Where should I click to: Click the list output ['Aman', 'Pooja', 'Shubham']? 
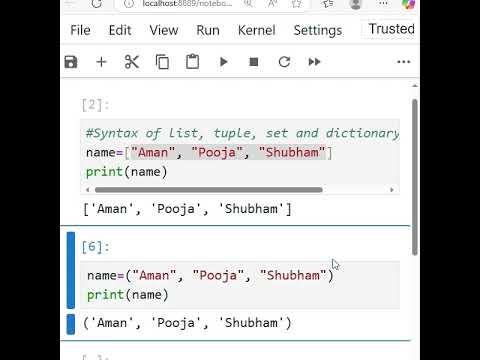coord(187,209)
